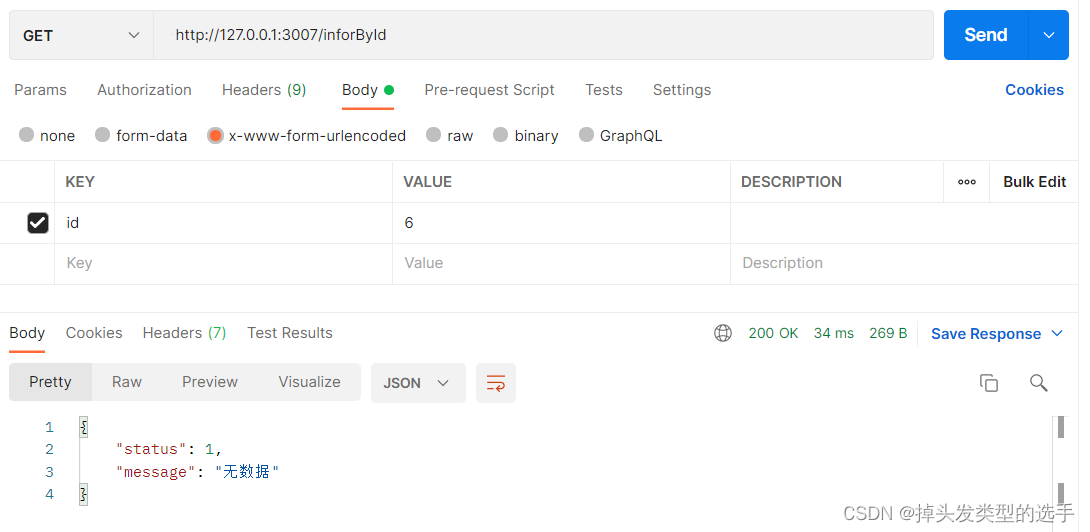Viewport: 1090px width, 532px height.
Task: Click the empty Key placeholder field
Action: [223, 264]
